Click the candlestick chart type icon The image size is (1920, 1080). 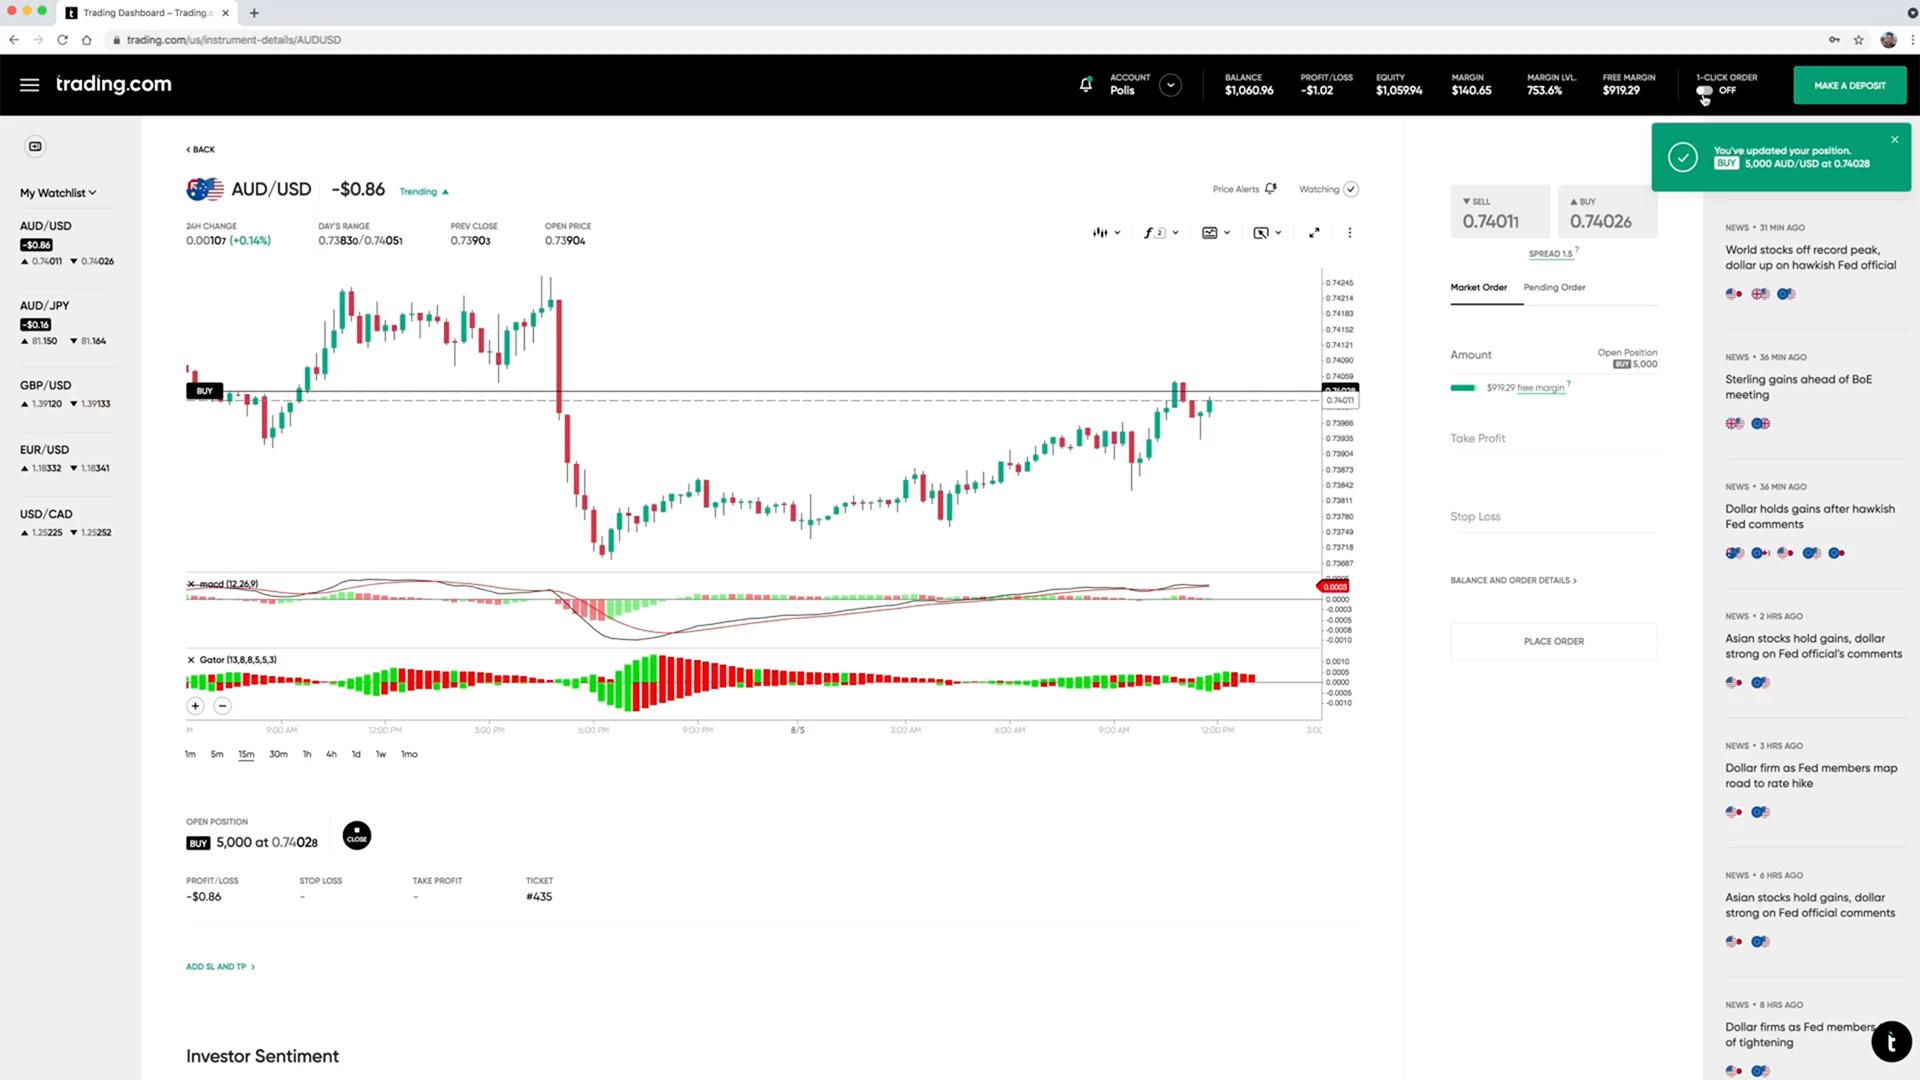[1100, 232]
